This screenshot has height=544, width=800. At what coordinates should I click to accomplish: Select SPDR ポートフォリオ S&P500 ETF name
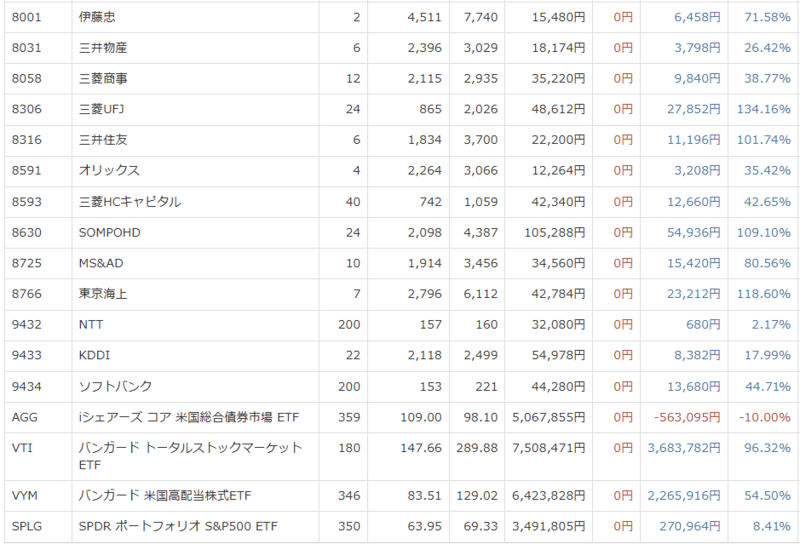pyautogui.click(x=178, y=526)
